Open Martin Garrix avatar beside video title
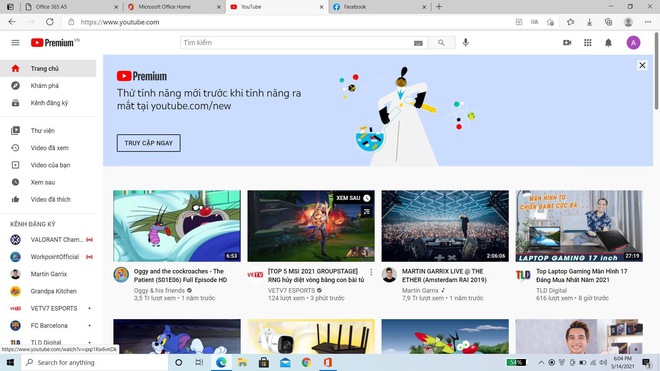The height and width of the screenshot is (371, 660). [389, 275]
